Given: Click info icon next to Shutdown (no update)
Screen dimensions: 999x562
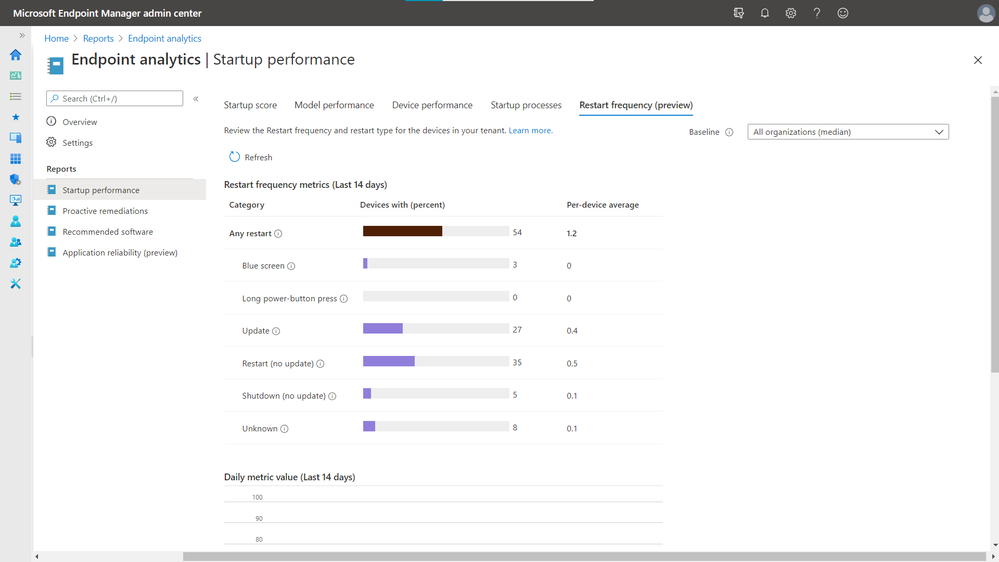Looking at the screenshot, I should coord(332,396).
